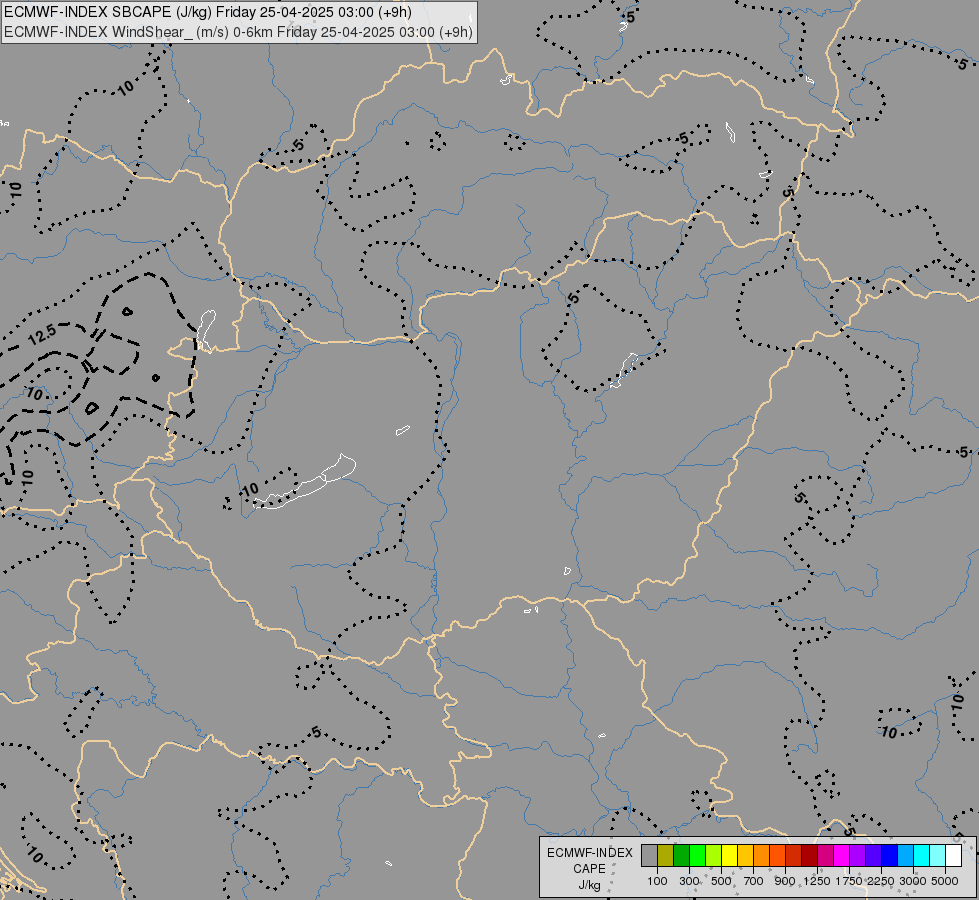Click the 900 legend value
The height and width of the screenshot is (900, 979).
785,881
